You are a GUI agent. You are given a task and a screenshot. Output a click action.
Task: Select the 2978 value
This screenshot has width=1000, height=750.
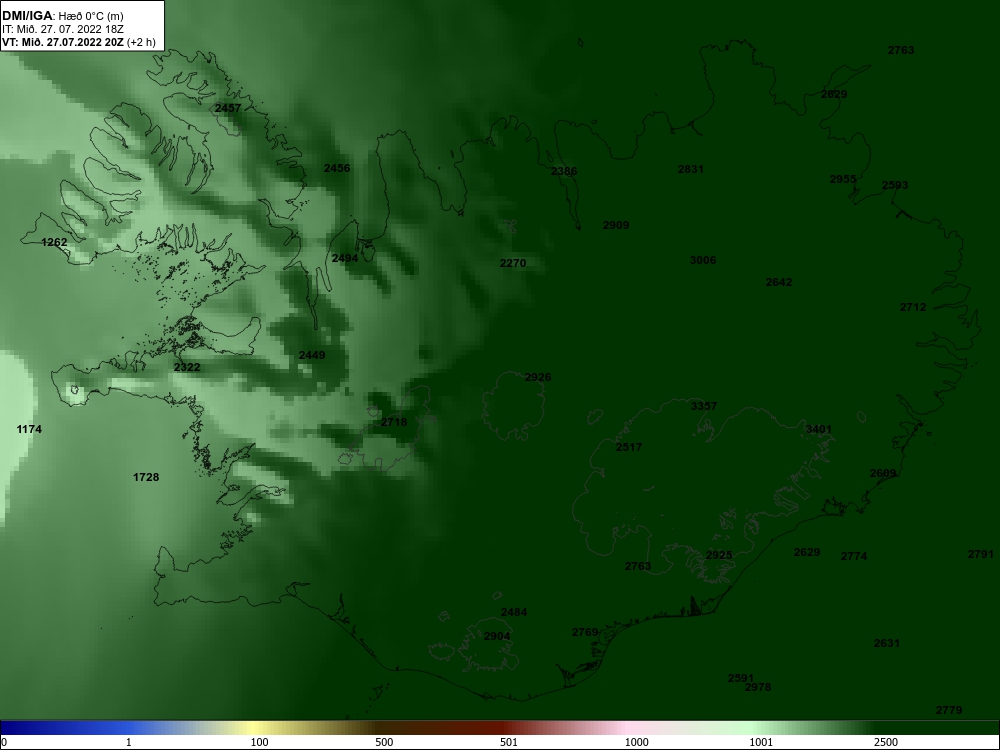[x=758, y=688]
